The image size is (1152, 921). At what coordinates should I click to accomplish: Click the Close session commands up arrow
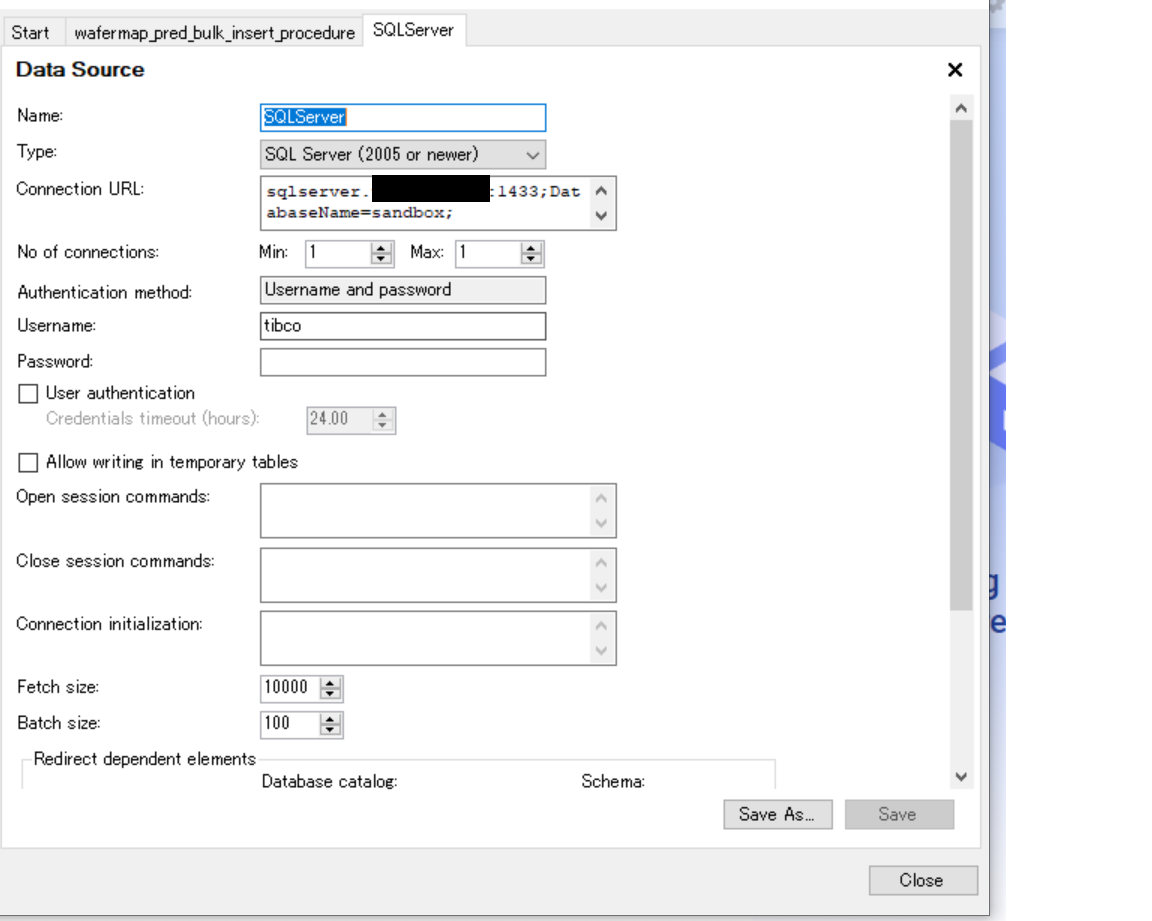point(602,563)
